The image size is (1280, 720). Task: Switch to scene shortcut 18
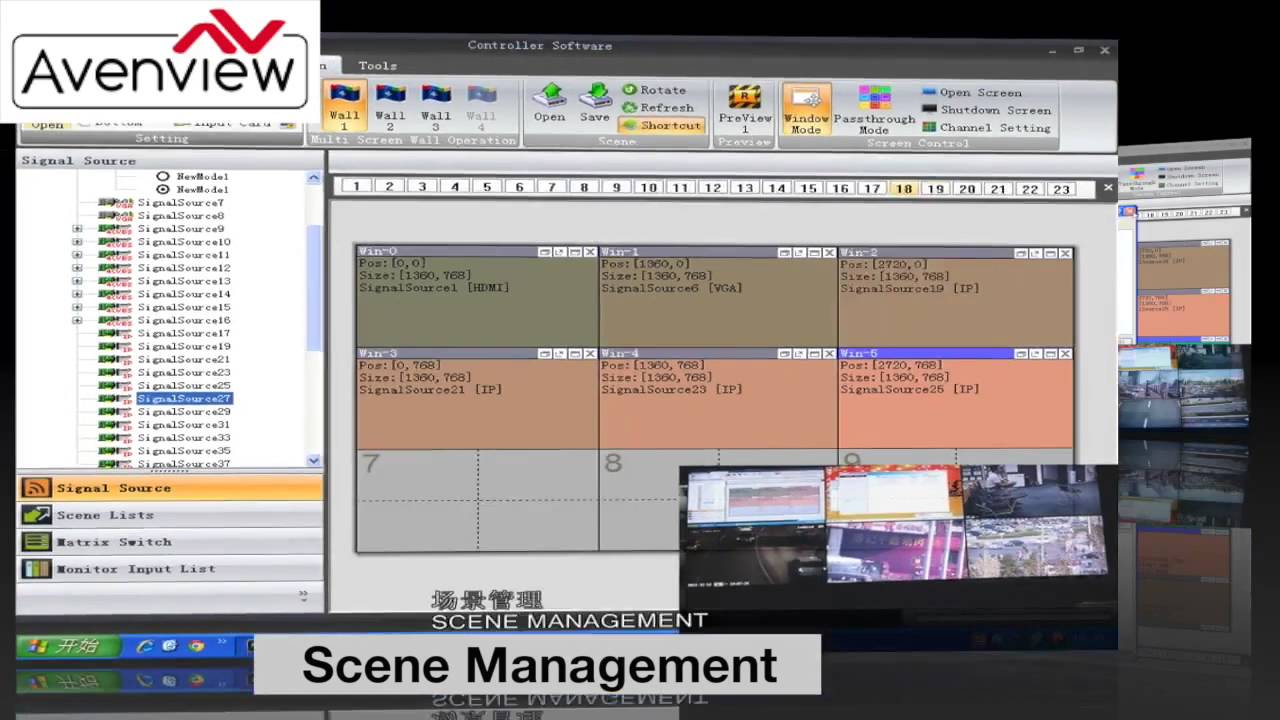[904, 189]
